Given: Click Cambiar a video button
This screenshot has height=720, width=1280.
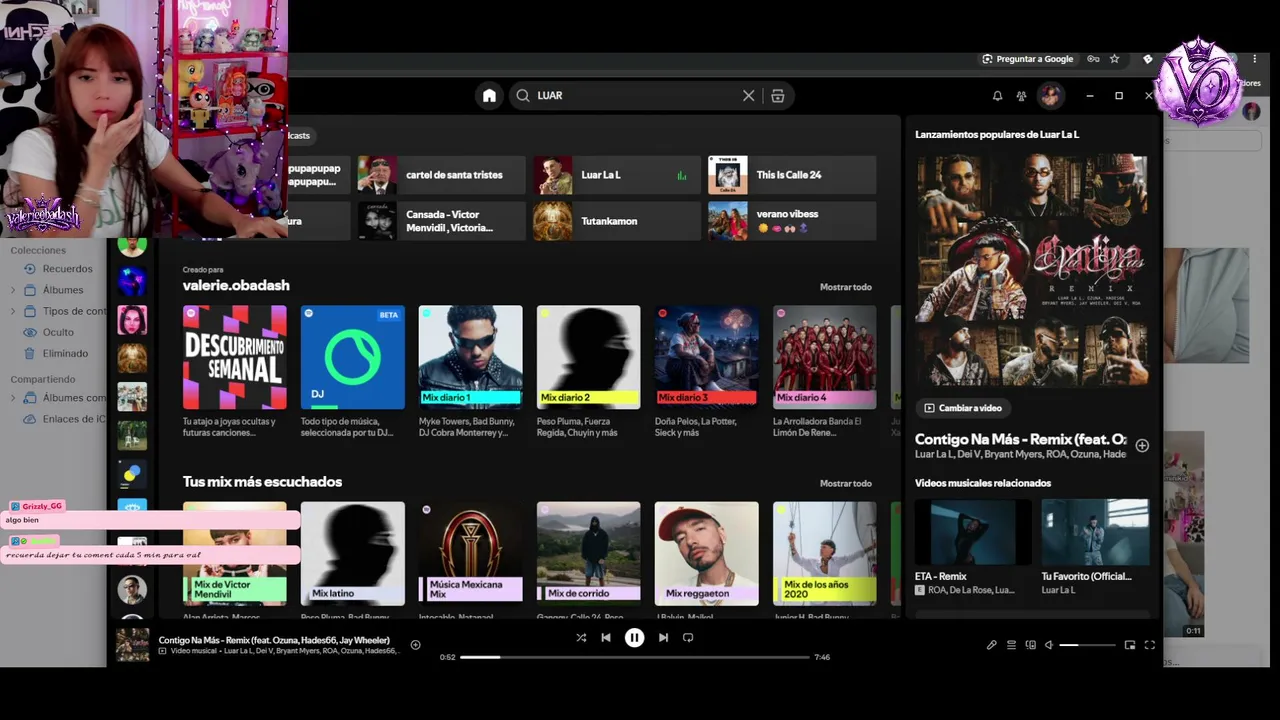Looking at the screenshot, I should click(963, 408).
